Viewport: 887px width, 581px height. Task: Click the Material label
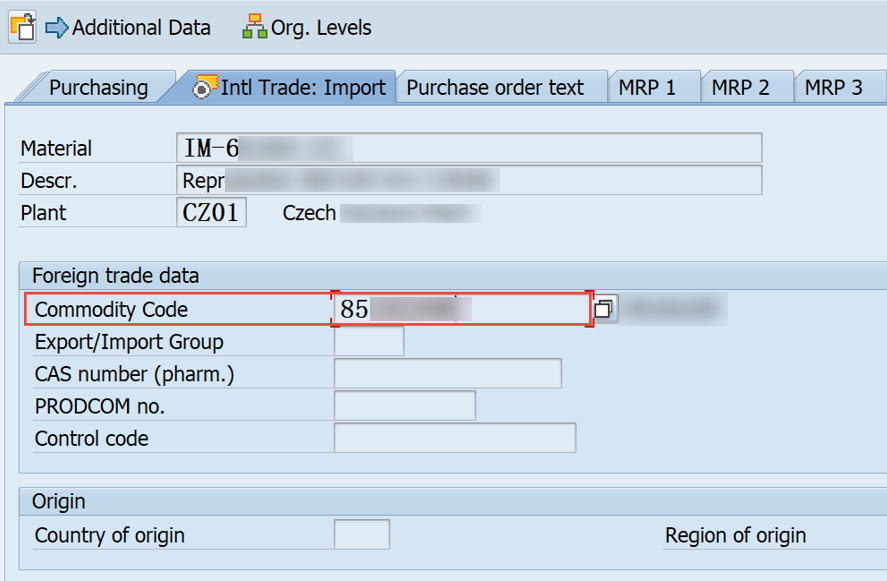click(x=56, y=148)
